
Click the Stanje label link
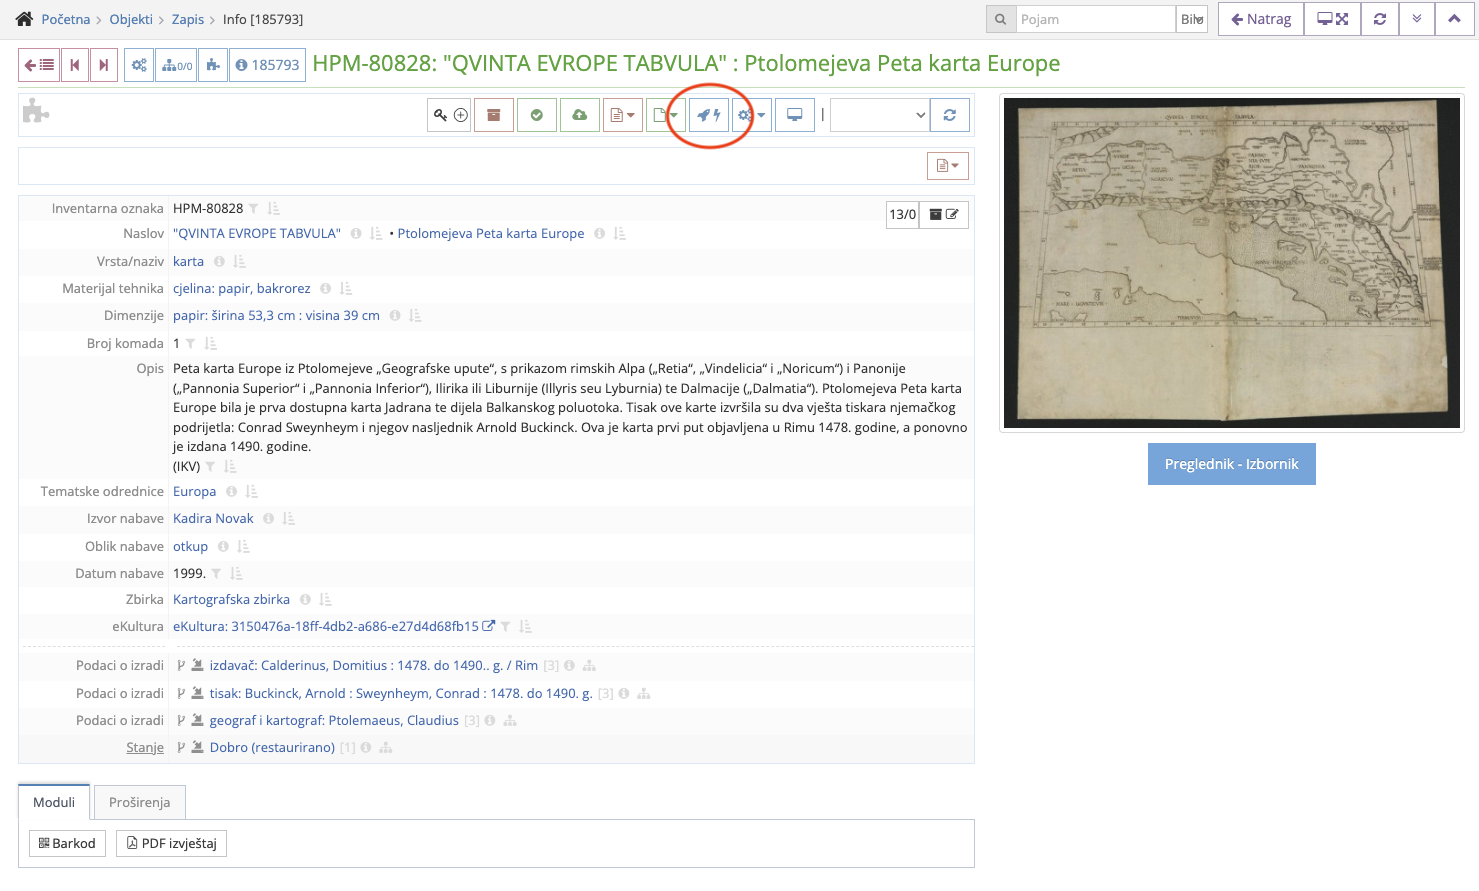(x=145, y=747)
